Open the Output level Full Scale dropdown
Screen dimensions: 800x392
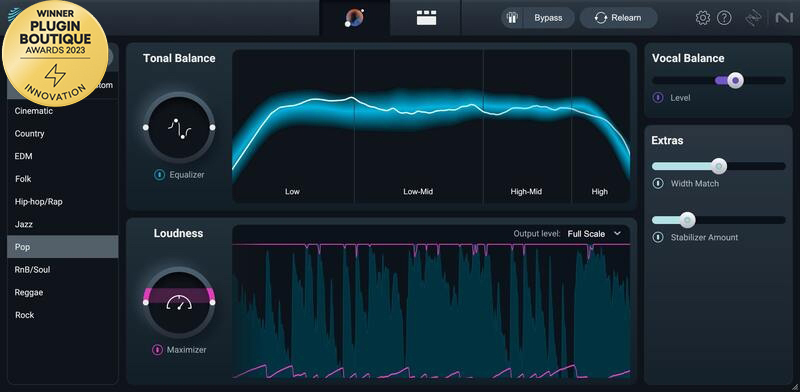pyautogui.click(x=594, y=234)
